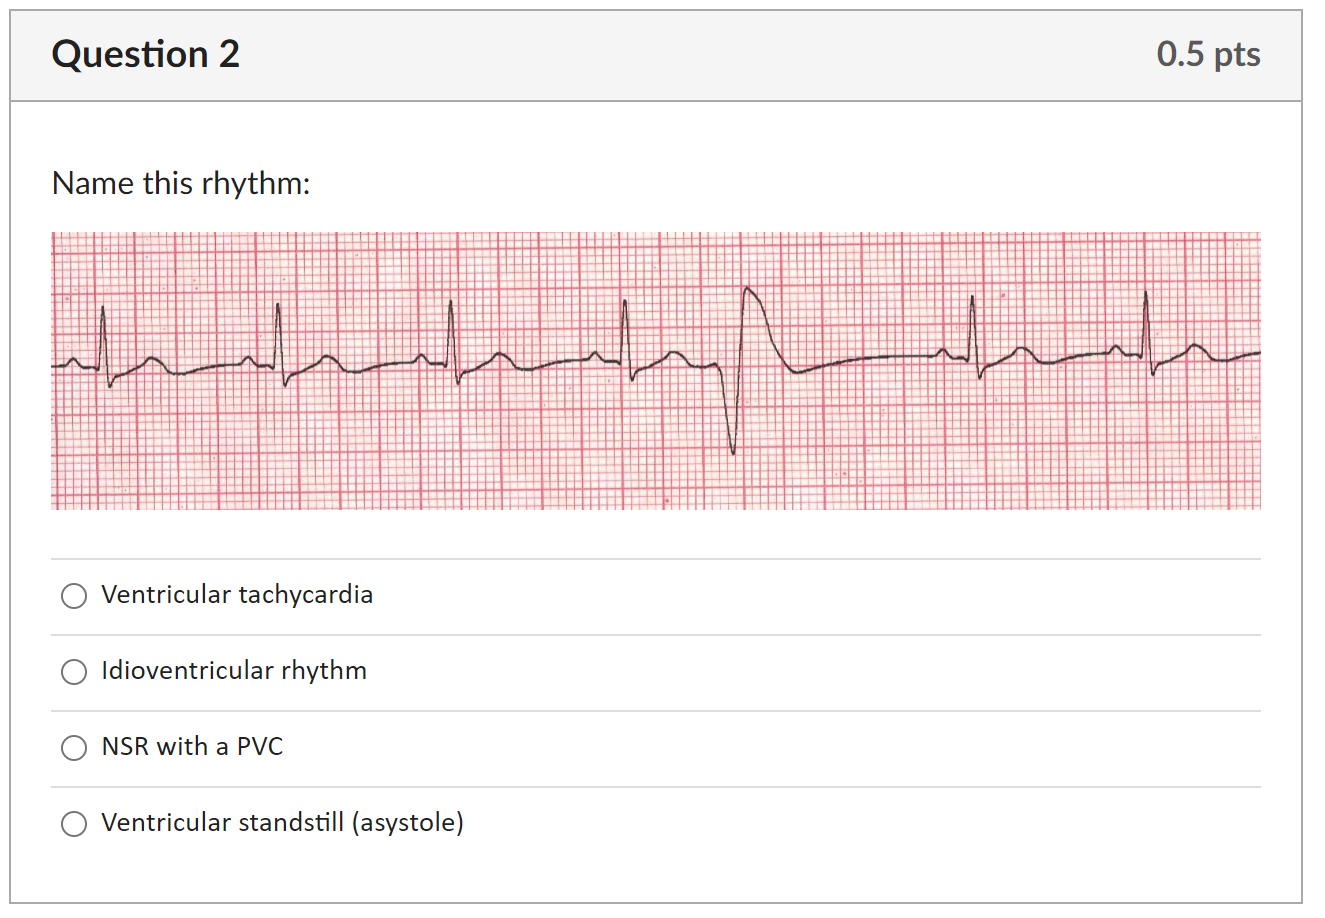Click the first QRS spike after the PVC pause
This screenshot has width=1325, height=918.
pyautogui.click(x=973, y=336)
